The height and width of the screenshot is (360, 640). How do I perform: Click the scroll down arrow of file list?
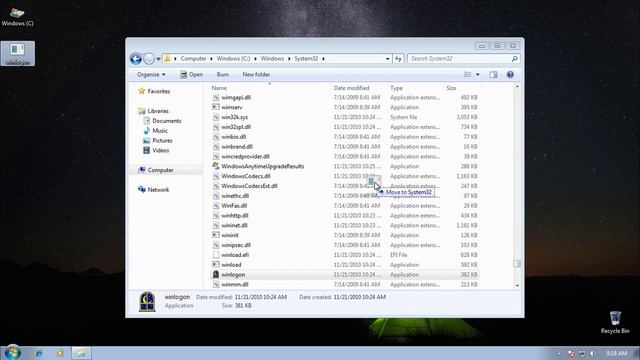click(x=517, y=286)
